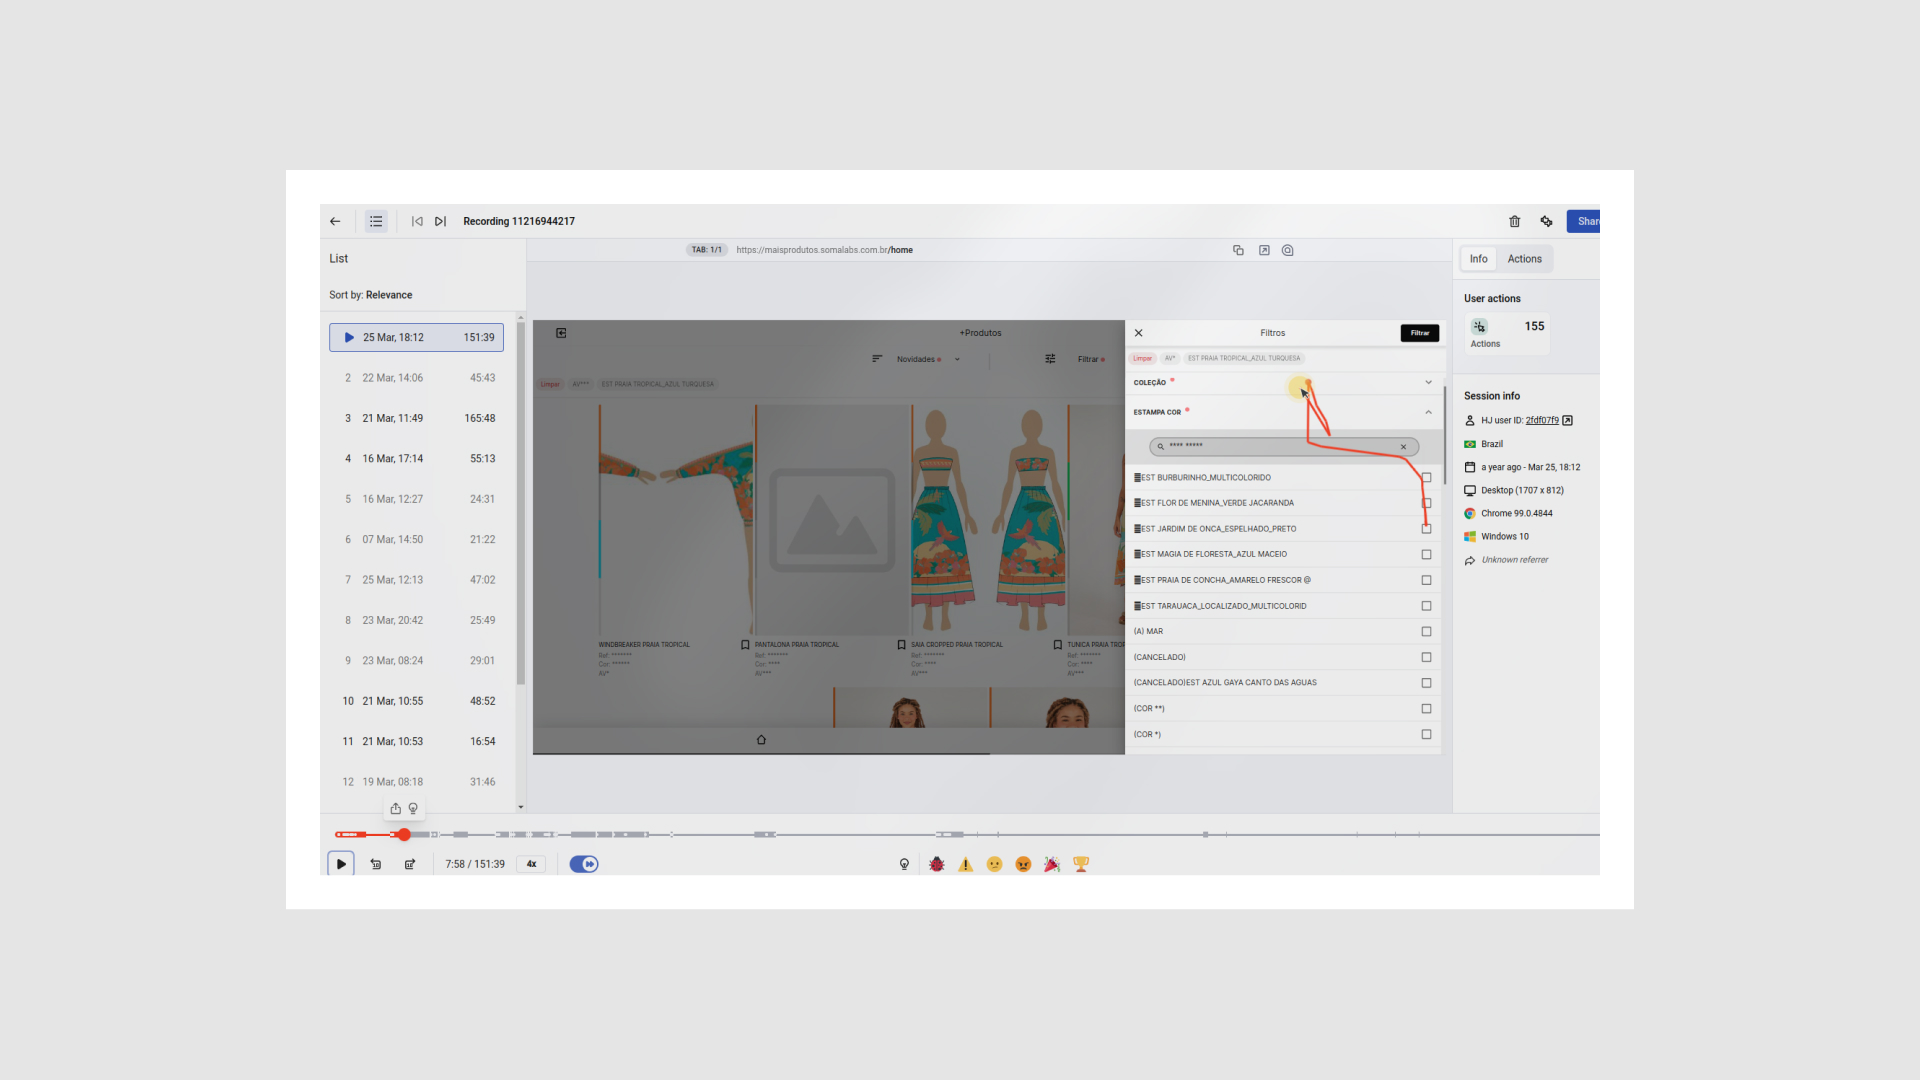Open the 4x playback speed dropdown
Image resolution: width=1920 pixels, height=1080 pixels.
[532, 864]
